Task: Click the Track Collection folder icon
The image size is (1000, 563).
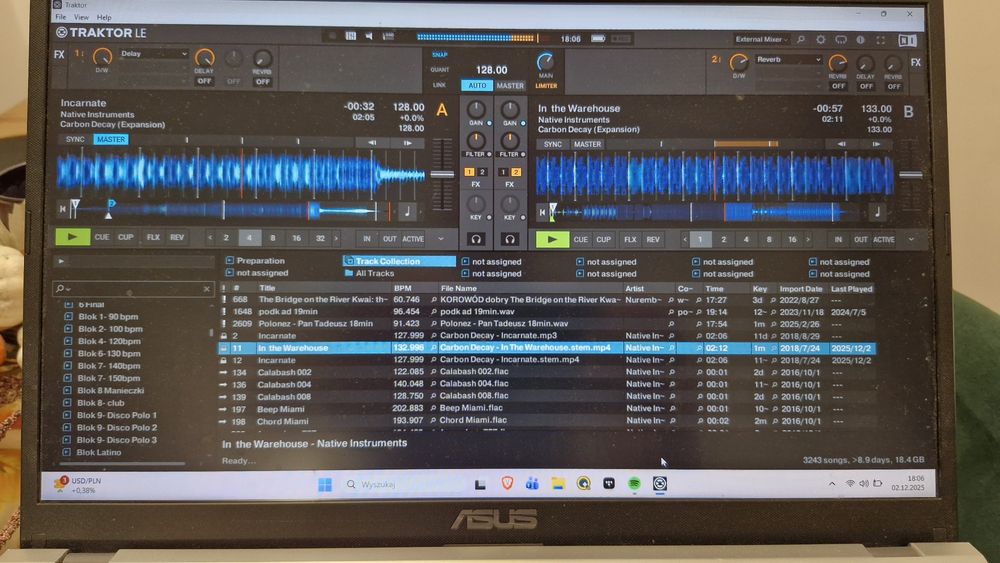Action: [x=349, y=261]
